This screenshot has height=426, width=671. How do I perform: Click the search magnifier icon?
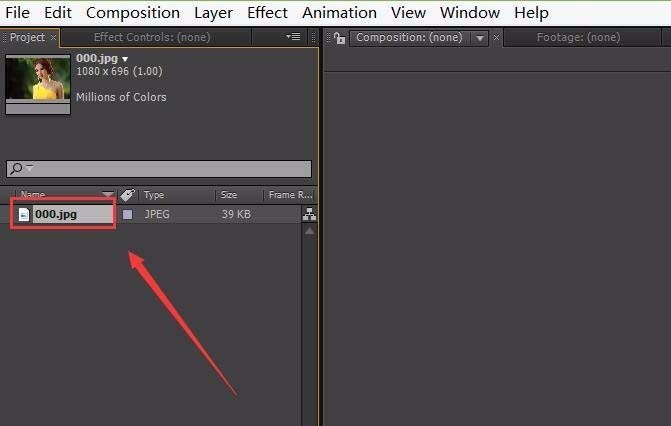tap(16, 168)
